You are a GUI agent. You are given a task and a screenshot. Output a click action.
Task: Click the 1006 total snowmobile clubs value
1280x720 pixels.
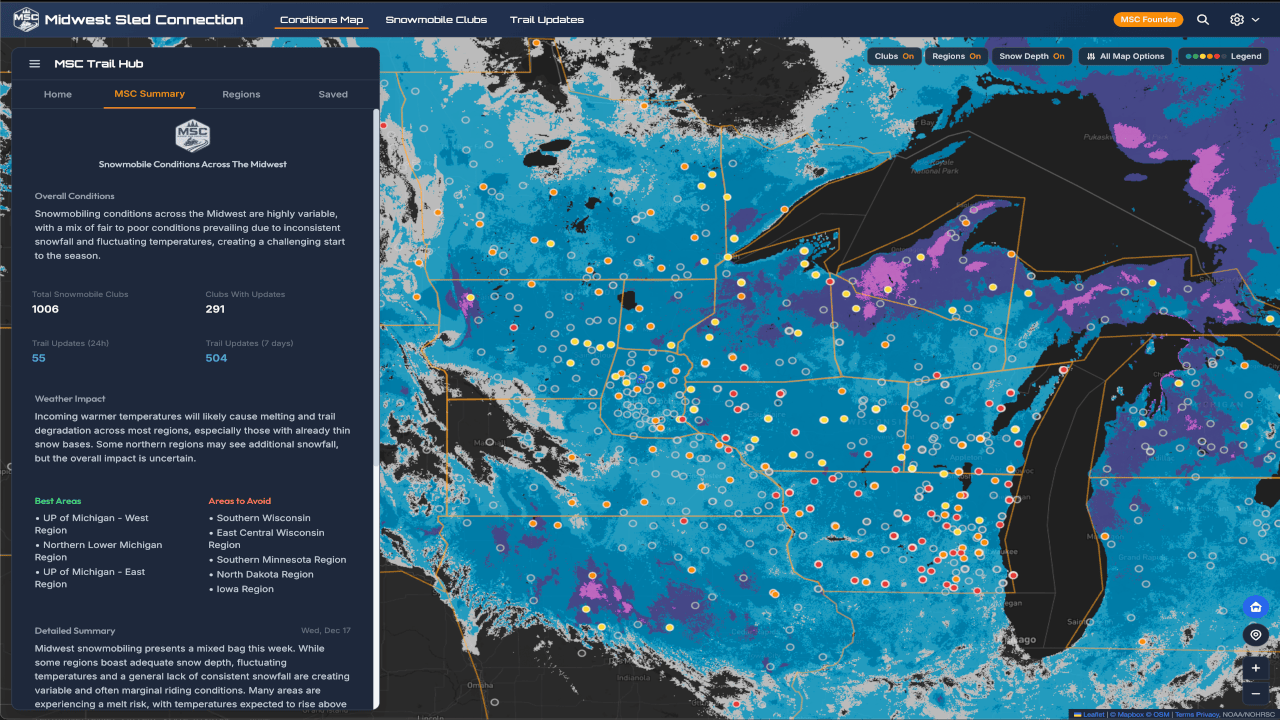coord(46,309)
